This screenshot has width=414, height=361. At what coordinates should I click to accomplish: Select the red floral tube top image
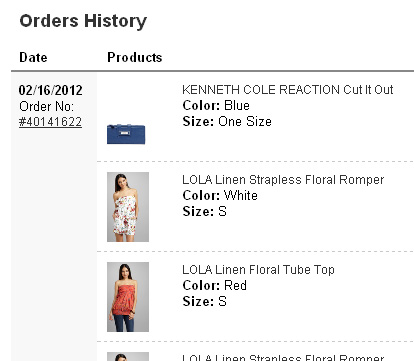point(128,297)
